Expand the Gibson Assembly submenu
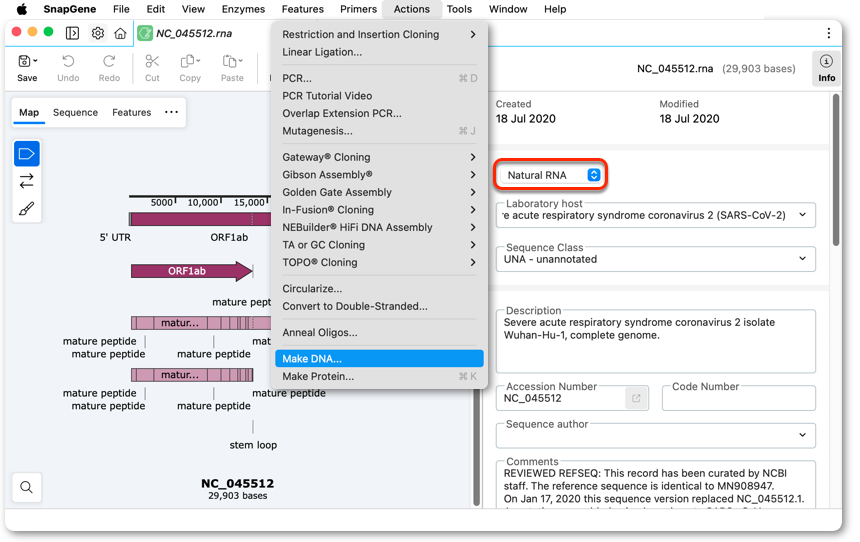Image resolution: width=860 pixels, height=542 pixels. [x=379, y=175]
